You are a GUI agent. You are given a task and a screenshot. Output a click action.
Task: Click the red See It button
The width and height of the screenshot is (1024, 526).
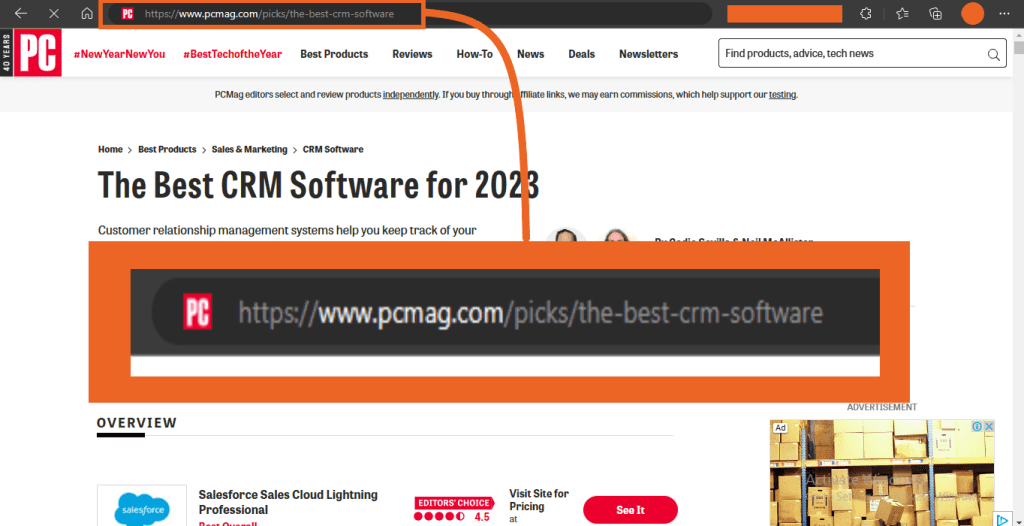pos(630,510)
